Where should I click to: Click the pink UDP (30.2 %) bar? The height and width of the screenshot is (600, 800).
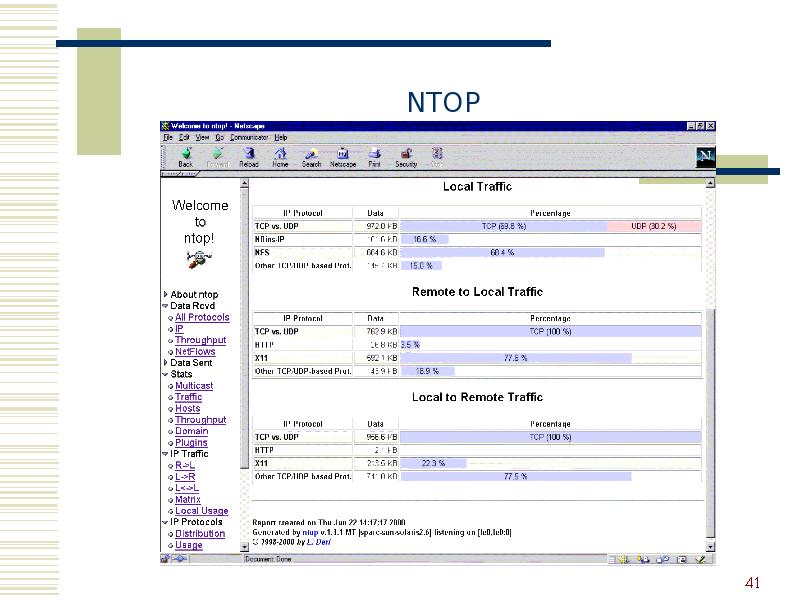653,226
